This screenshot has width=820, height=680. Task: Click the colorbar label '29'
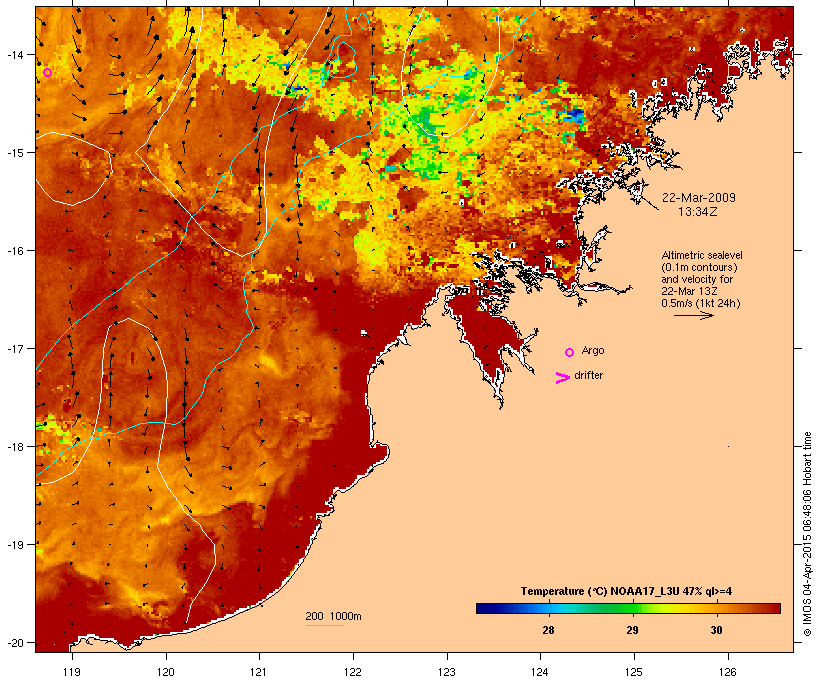click(x=632, y=630)
